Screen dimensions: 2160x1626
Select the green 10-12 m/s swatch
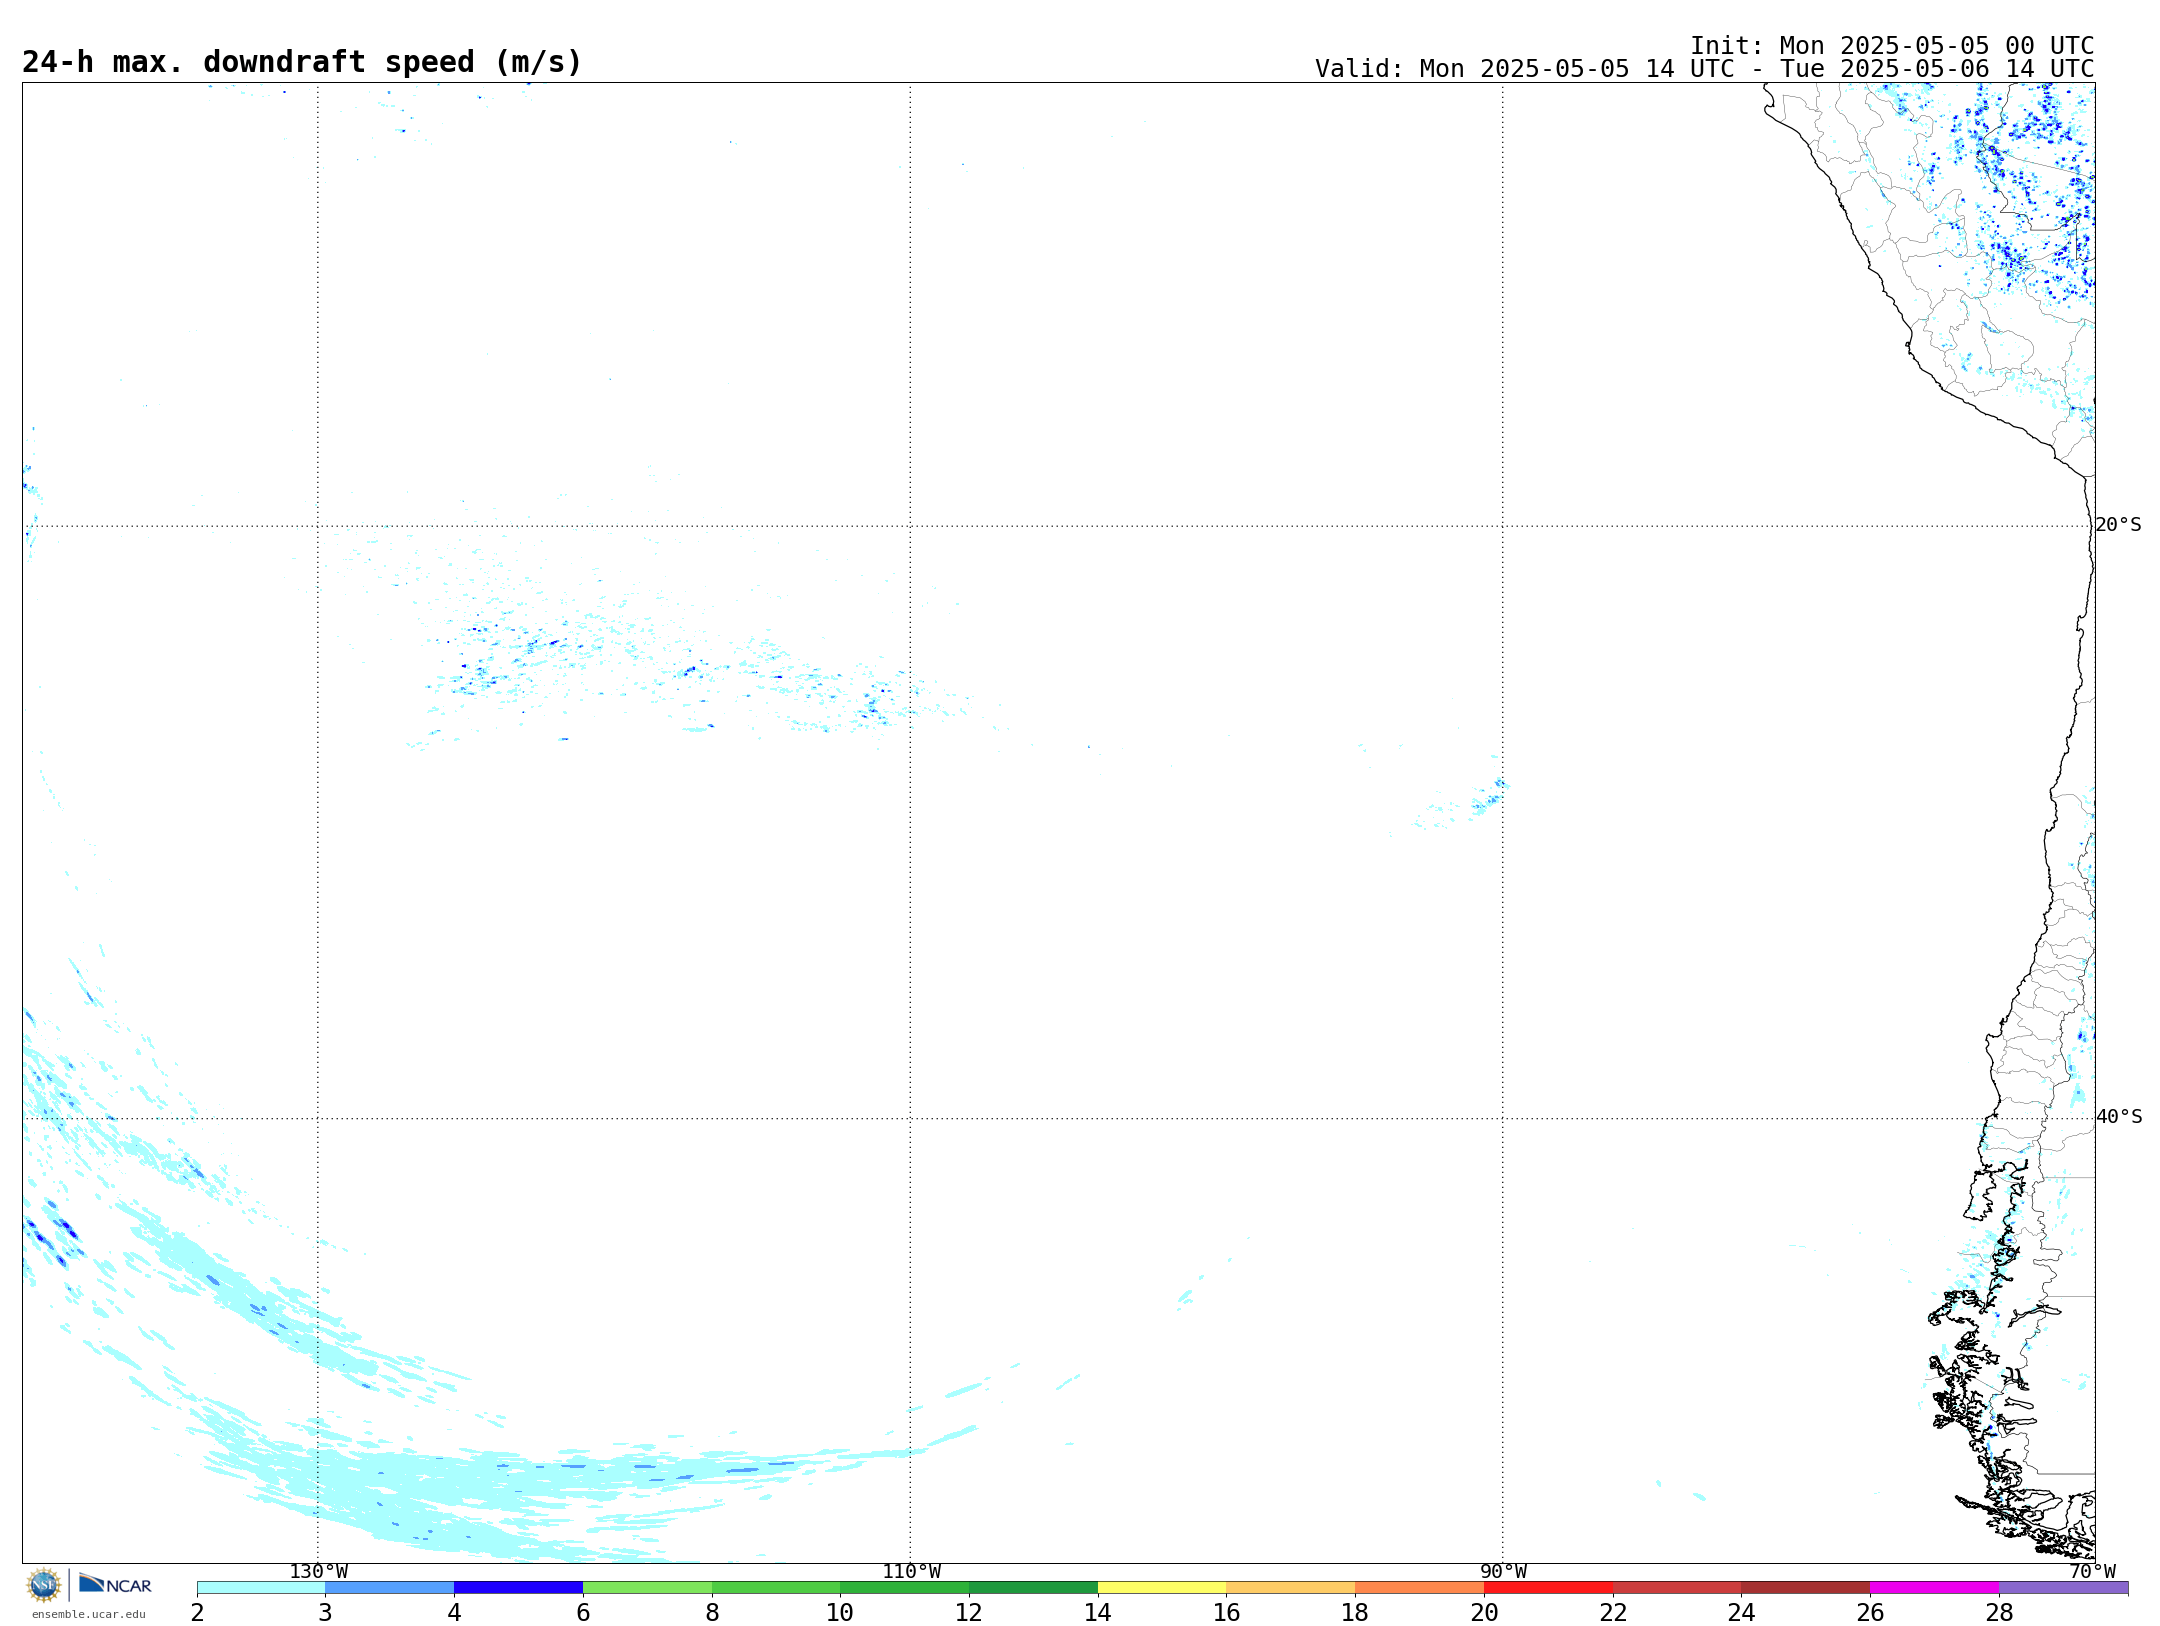tap(905, 1587)
